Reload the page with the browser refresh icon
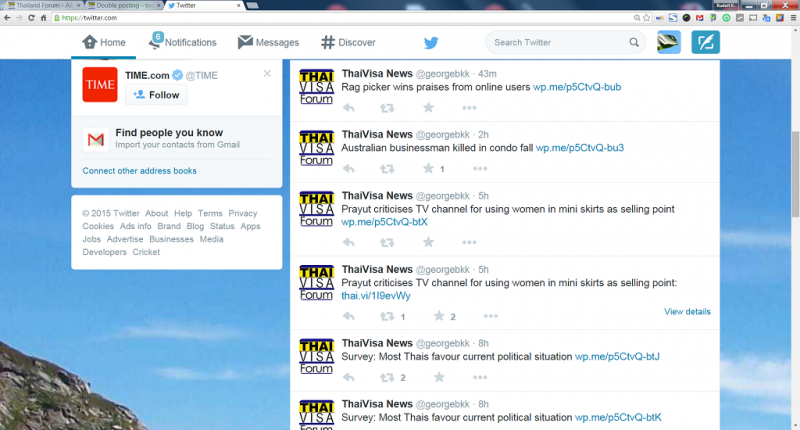The image size is (800, 430). coord(31,17)
